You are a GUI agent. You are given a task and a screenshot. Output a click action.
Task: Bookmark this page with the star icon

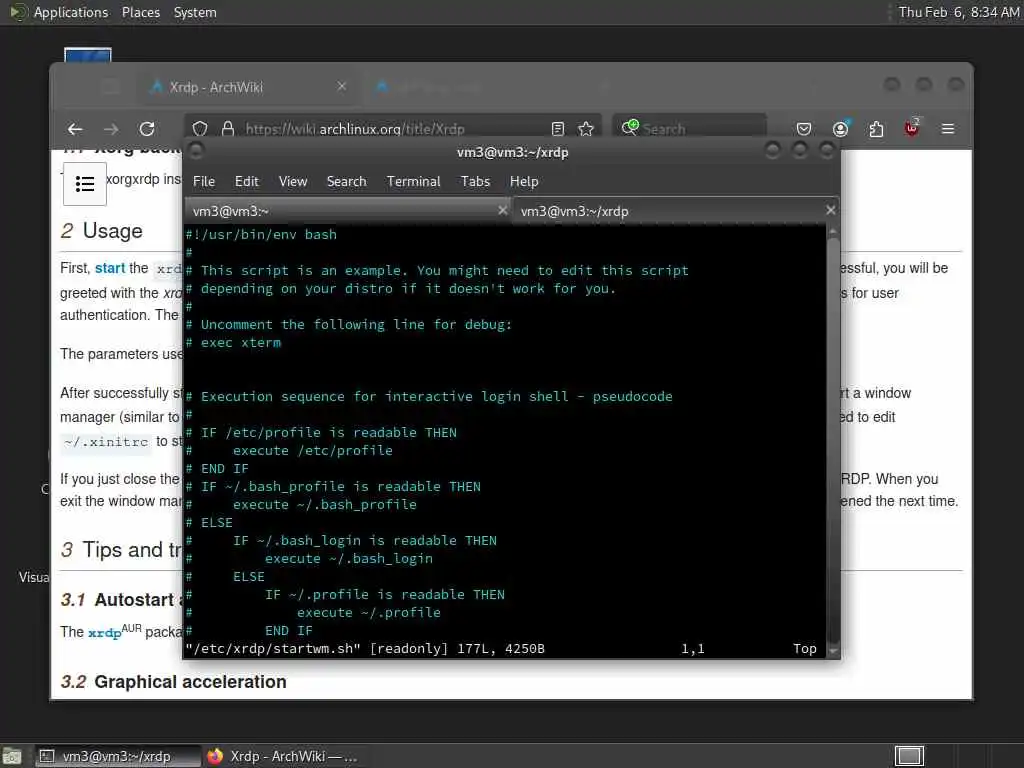[586, 129]
